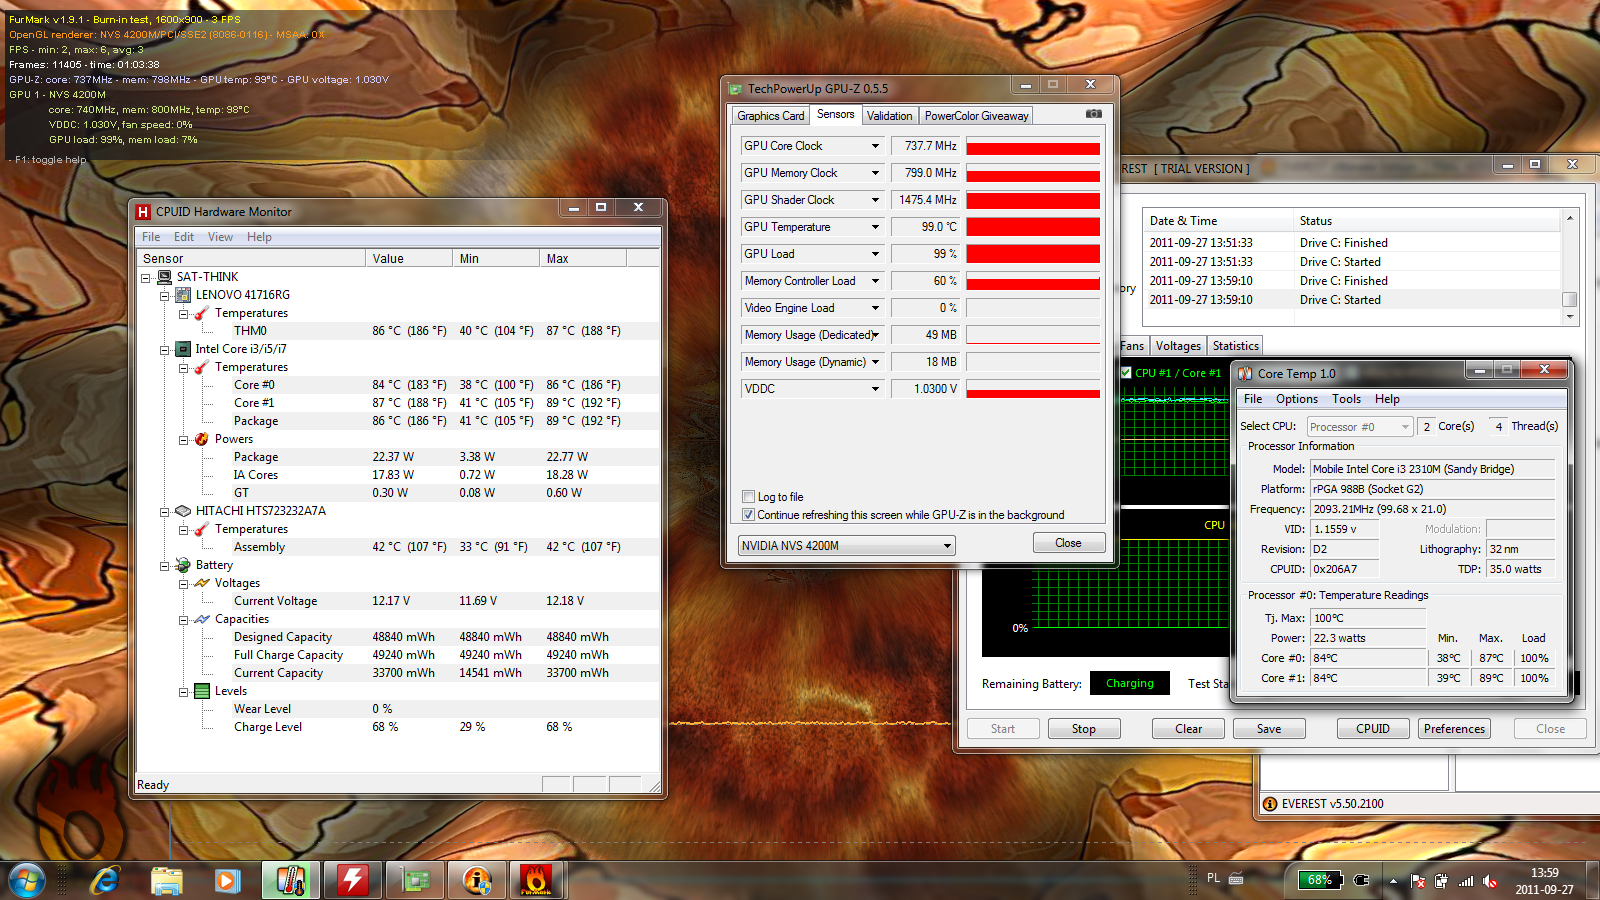This screenshot has width=1600, height=900.
Task: Click the GPU-Z Close button
Action: [x=1068, y=543]
